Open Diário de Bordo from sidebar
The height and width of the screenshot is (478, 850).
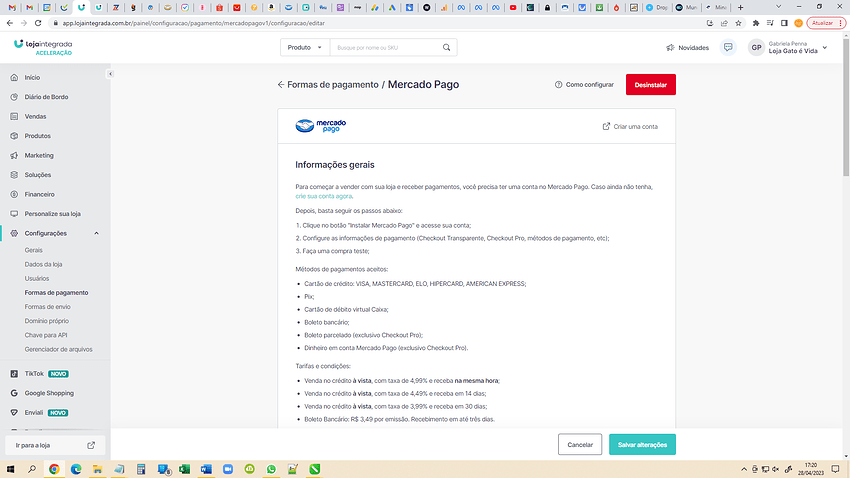click(x=46, y=97)
